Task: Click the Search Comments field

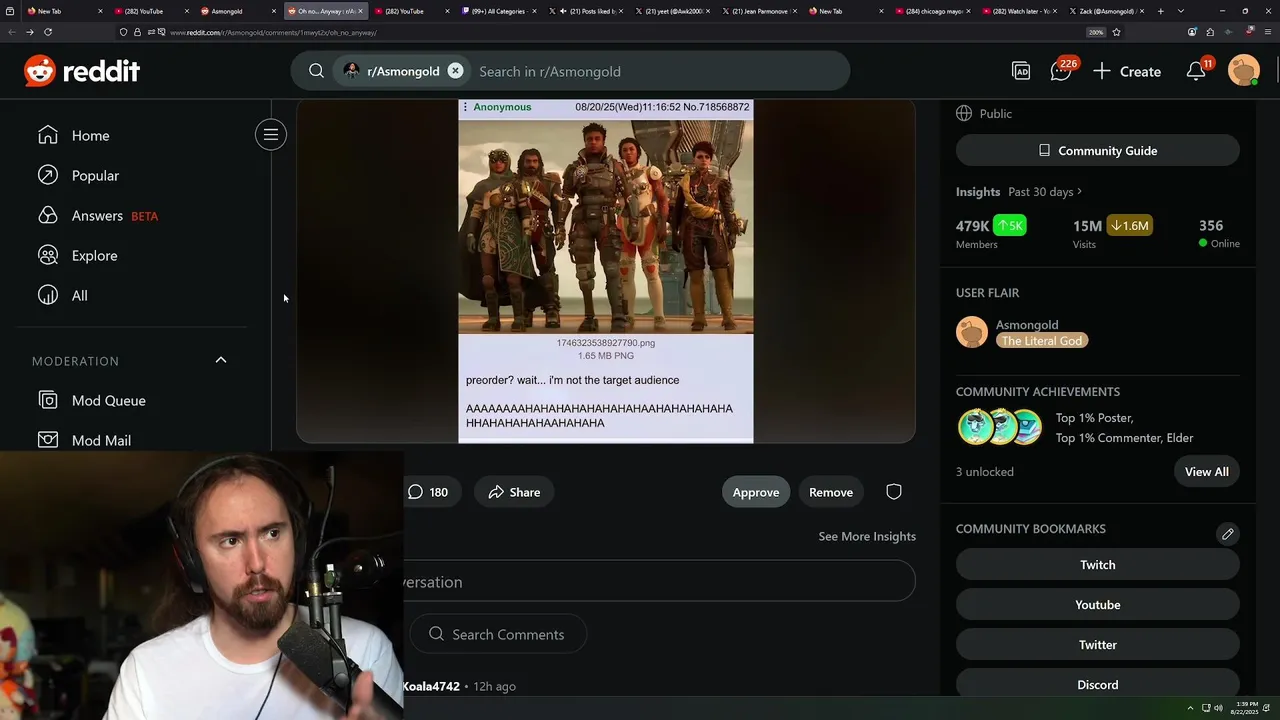Action: (x=499, y=634)
